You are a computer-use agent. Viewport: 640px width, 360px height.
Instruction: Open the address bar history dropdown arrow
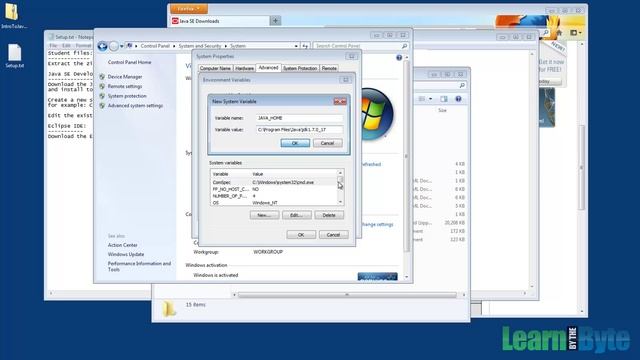pos(296,46)
